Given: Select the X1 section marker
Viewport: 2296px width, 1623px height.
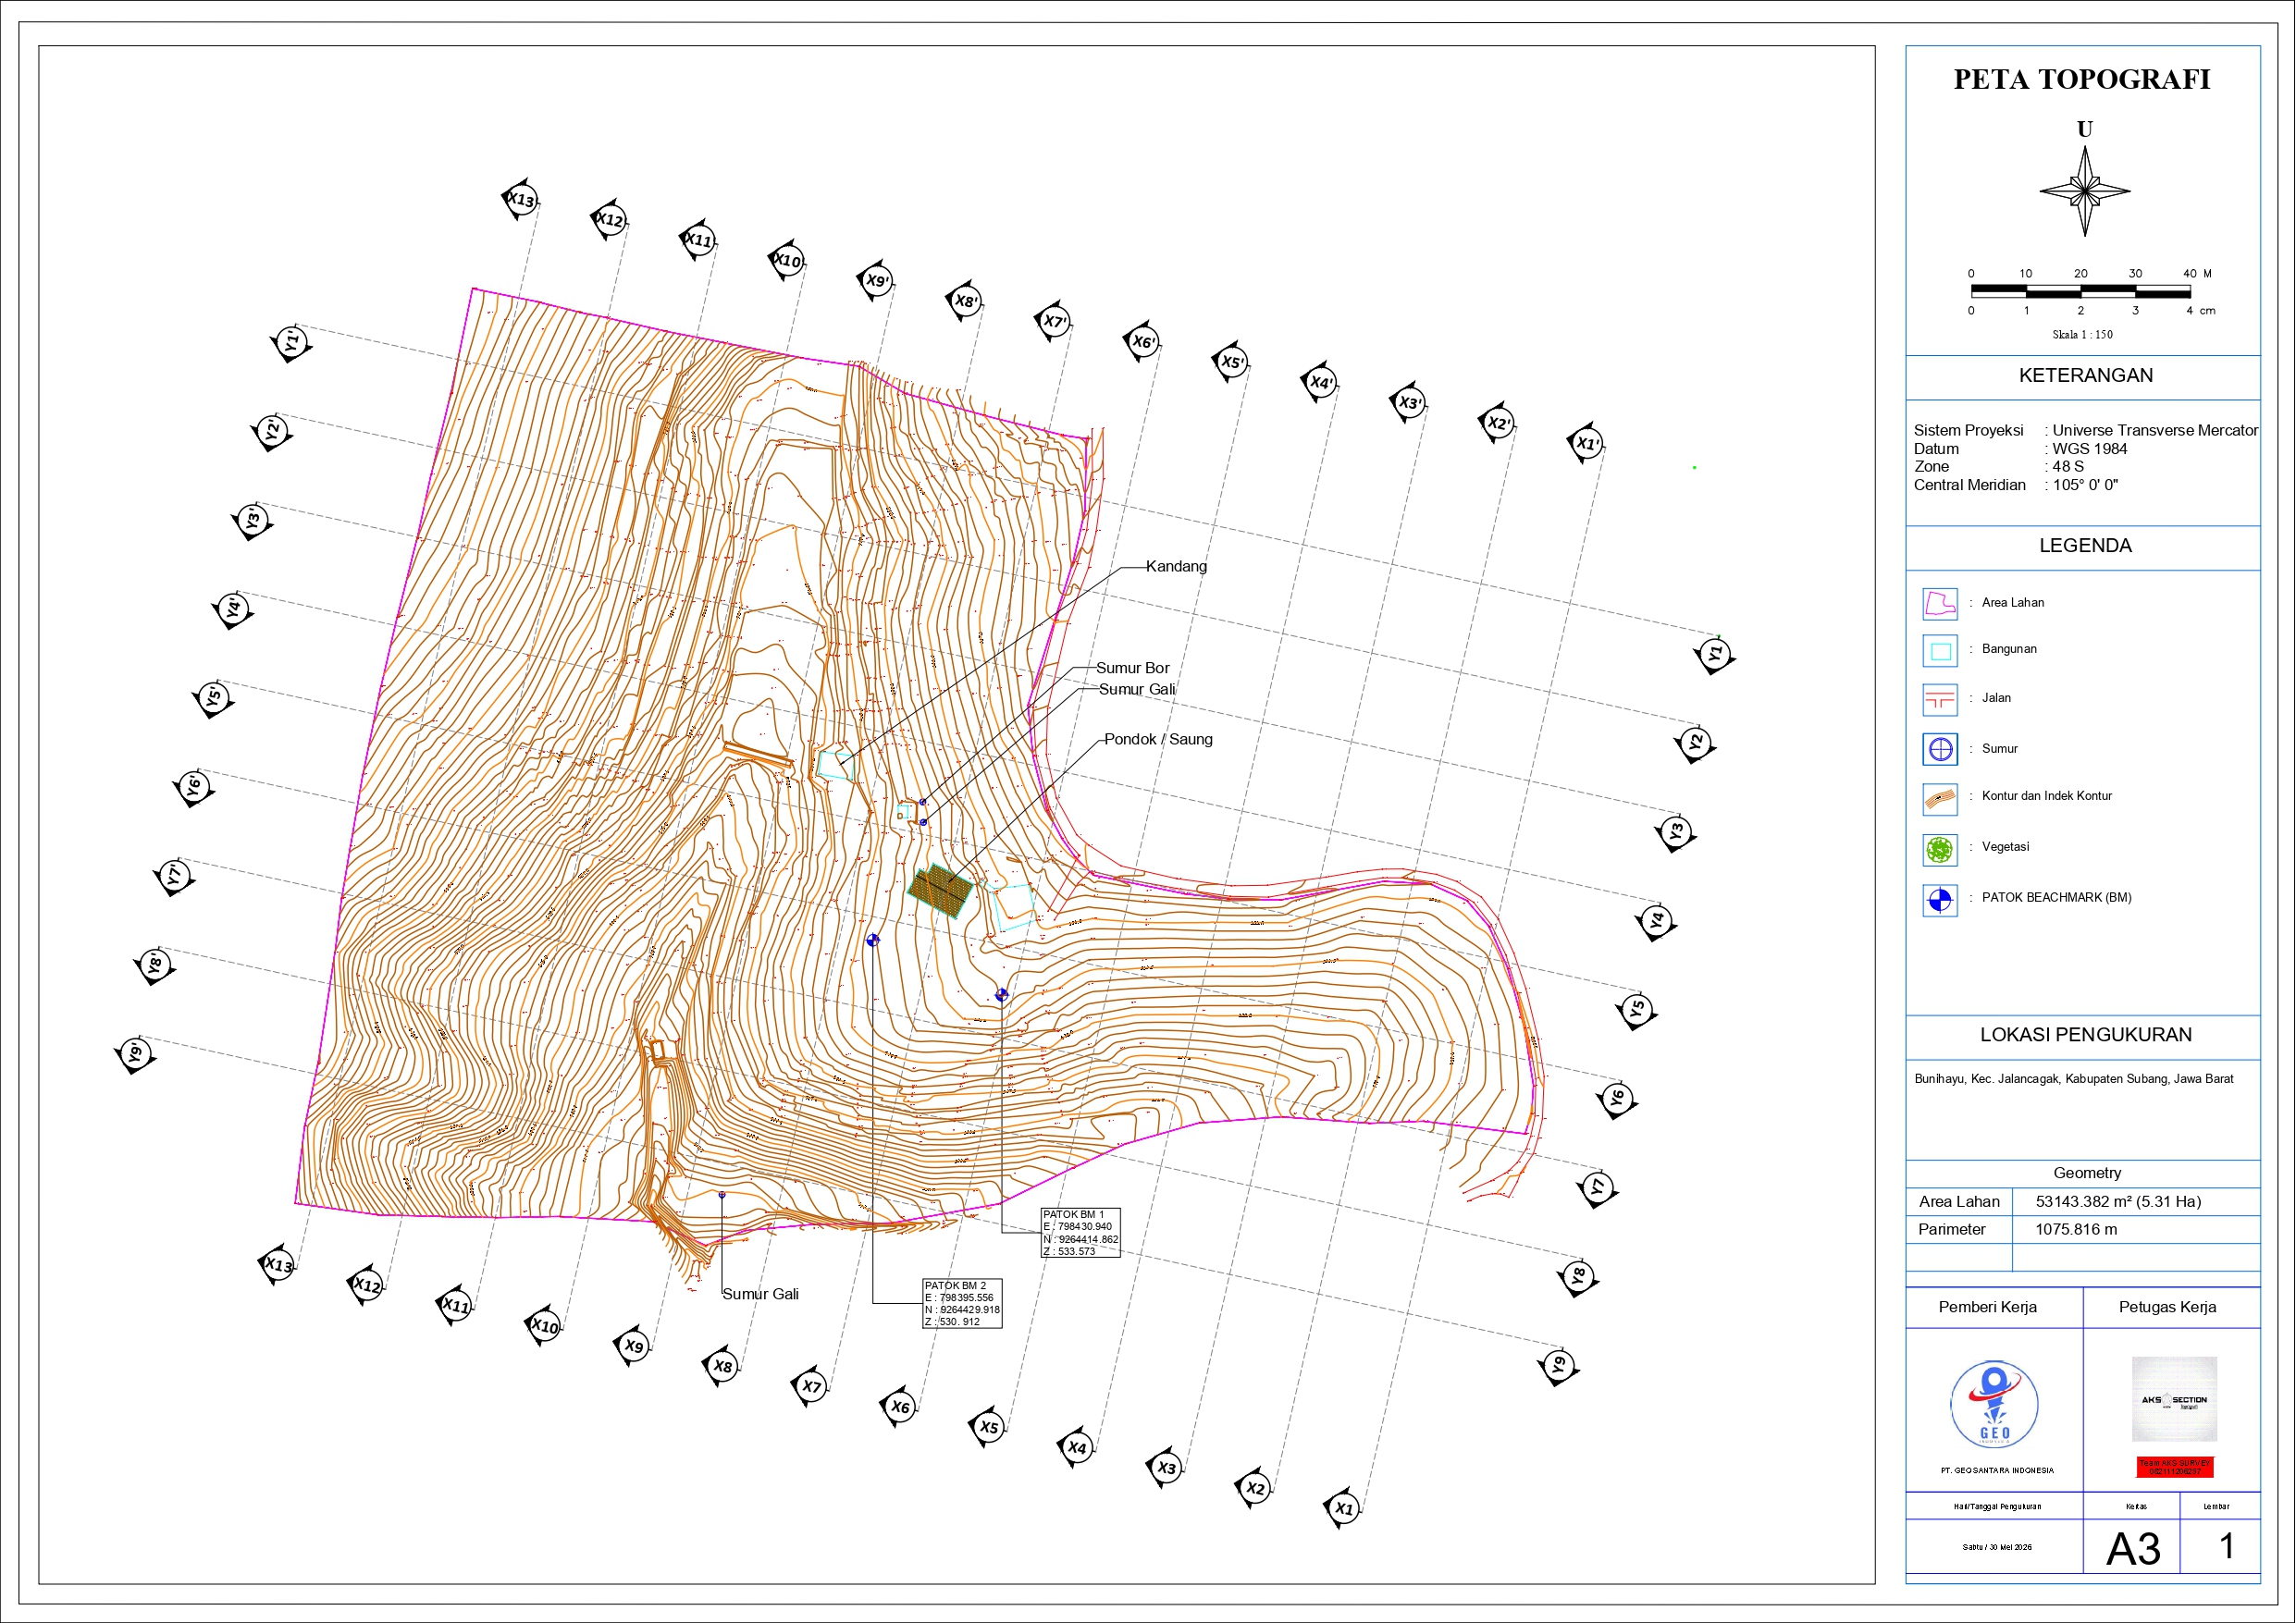Looking at the screenshot, I should pyautogui.click(x=1343, y=1509).
